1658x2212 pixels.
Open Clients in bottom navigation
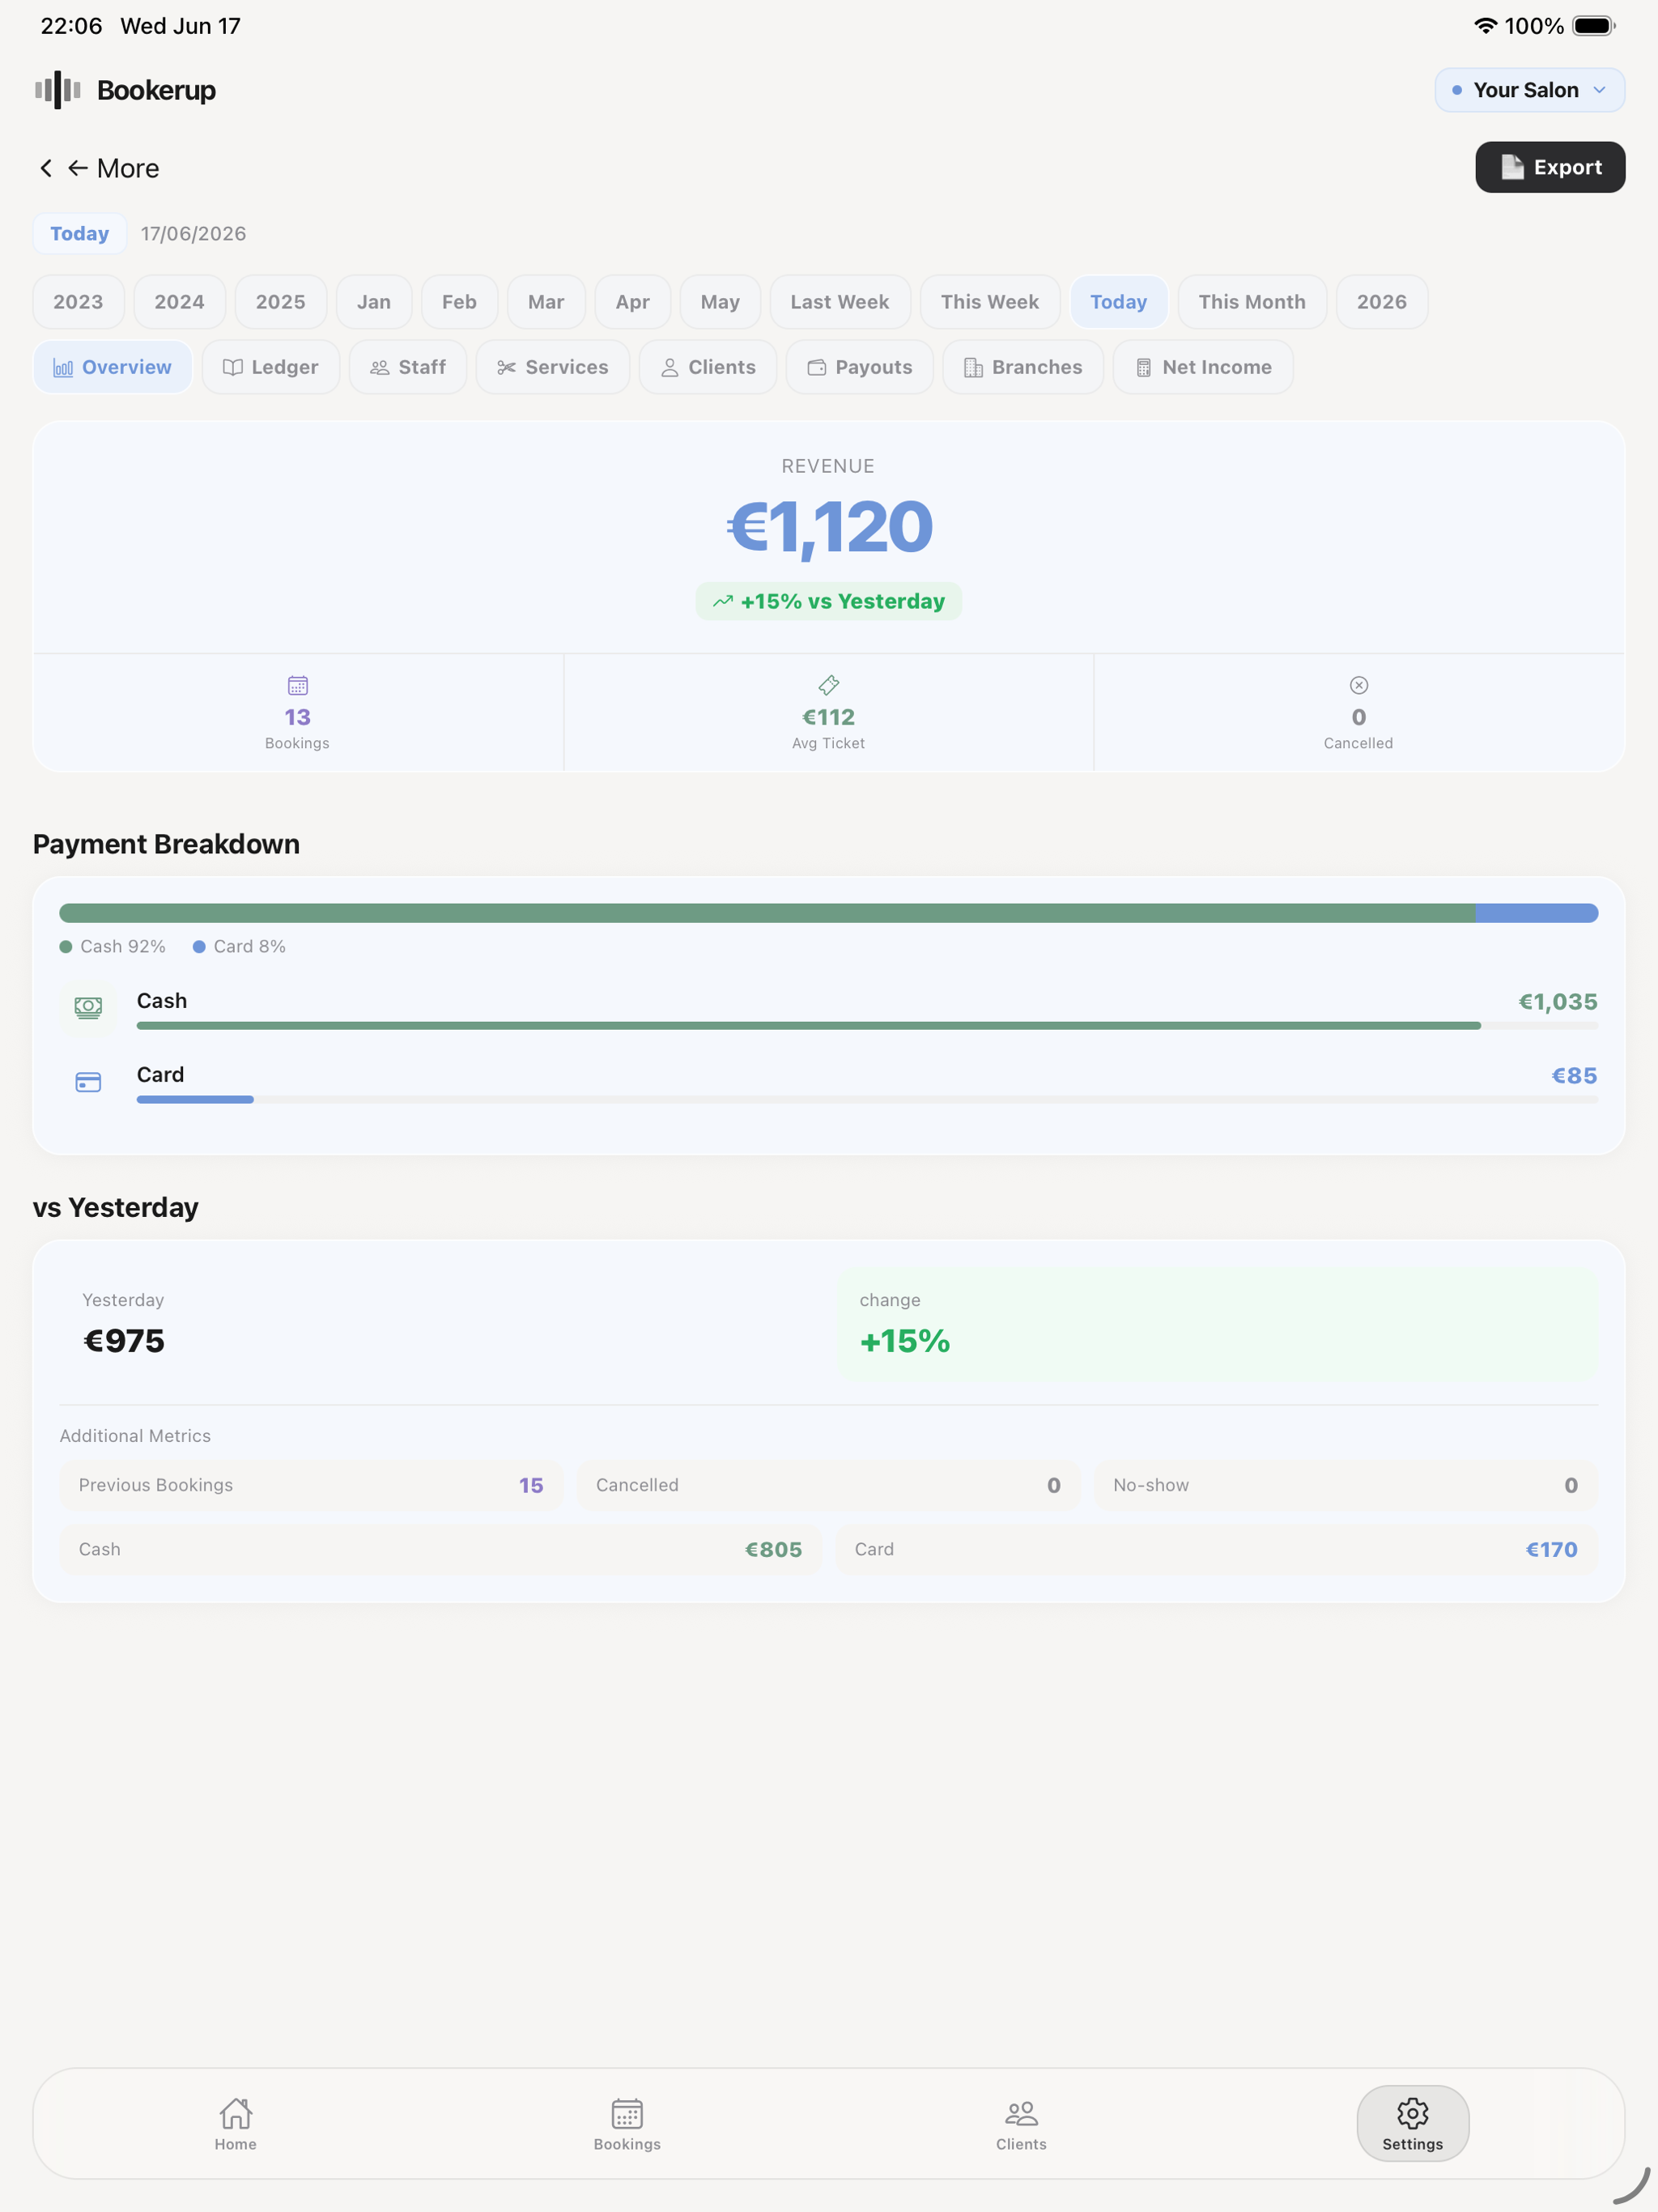click(x=1021, y=2124)
